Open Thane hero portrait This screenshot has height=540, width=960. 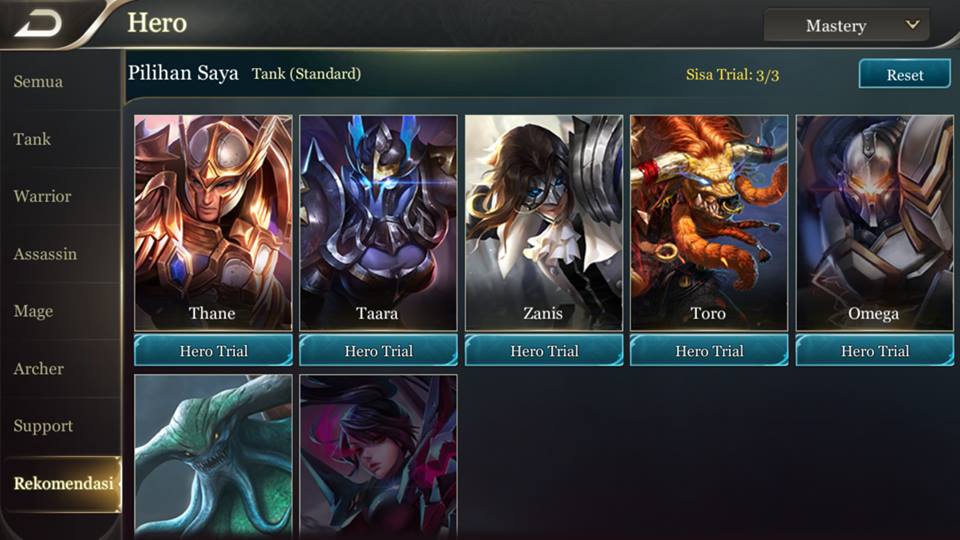tap(213, 223)
